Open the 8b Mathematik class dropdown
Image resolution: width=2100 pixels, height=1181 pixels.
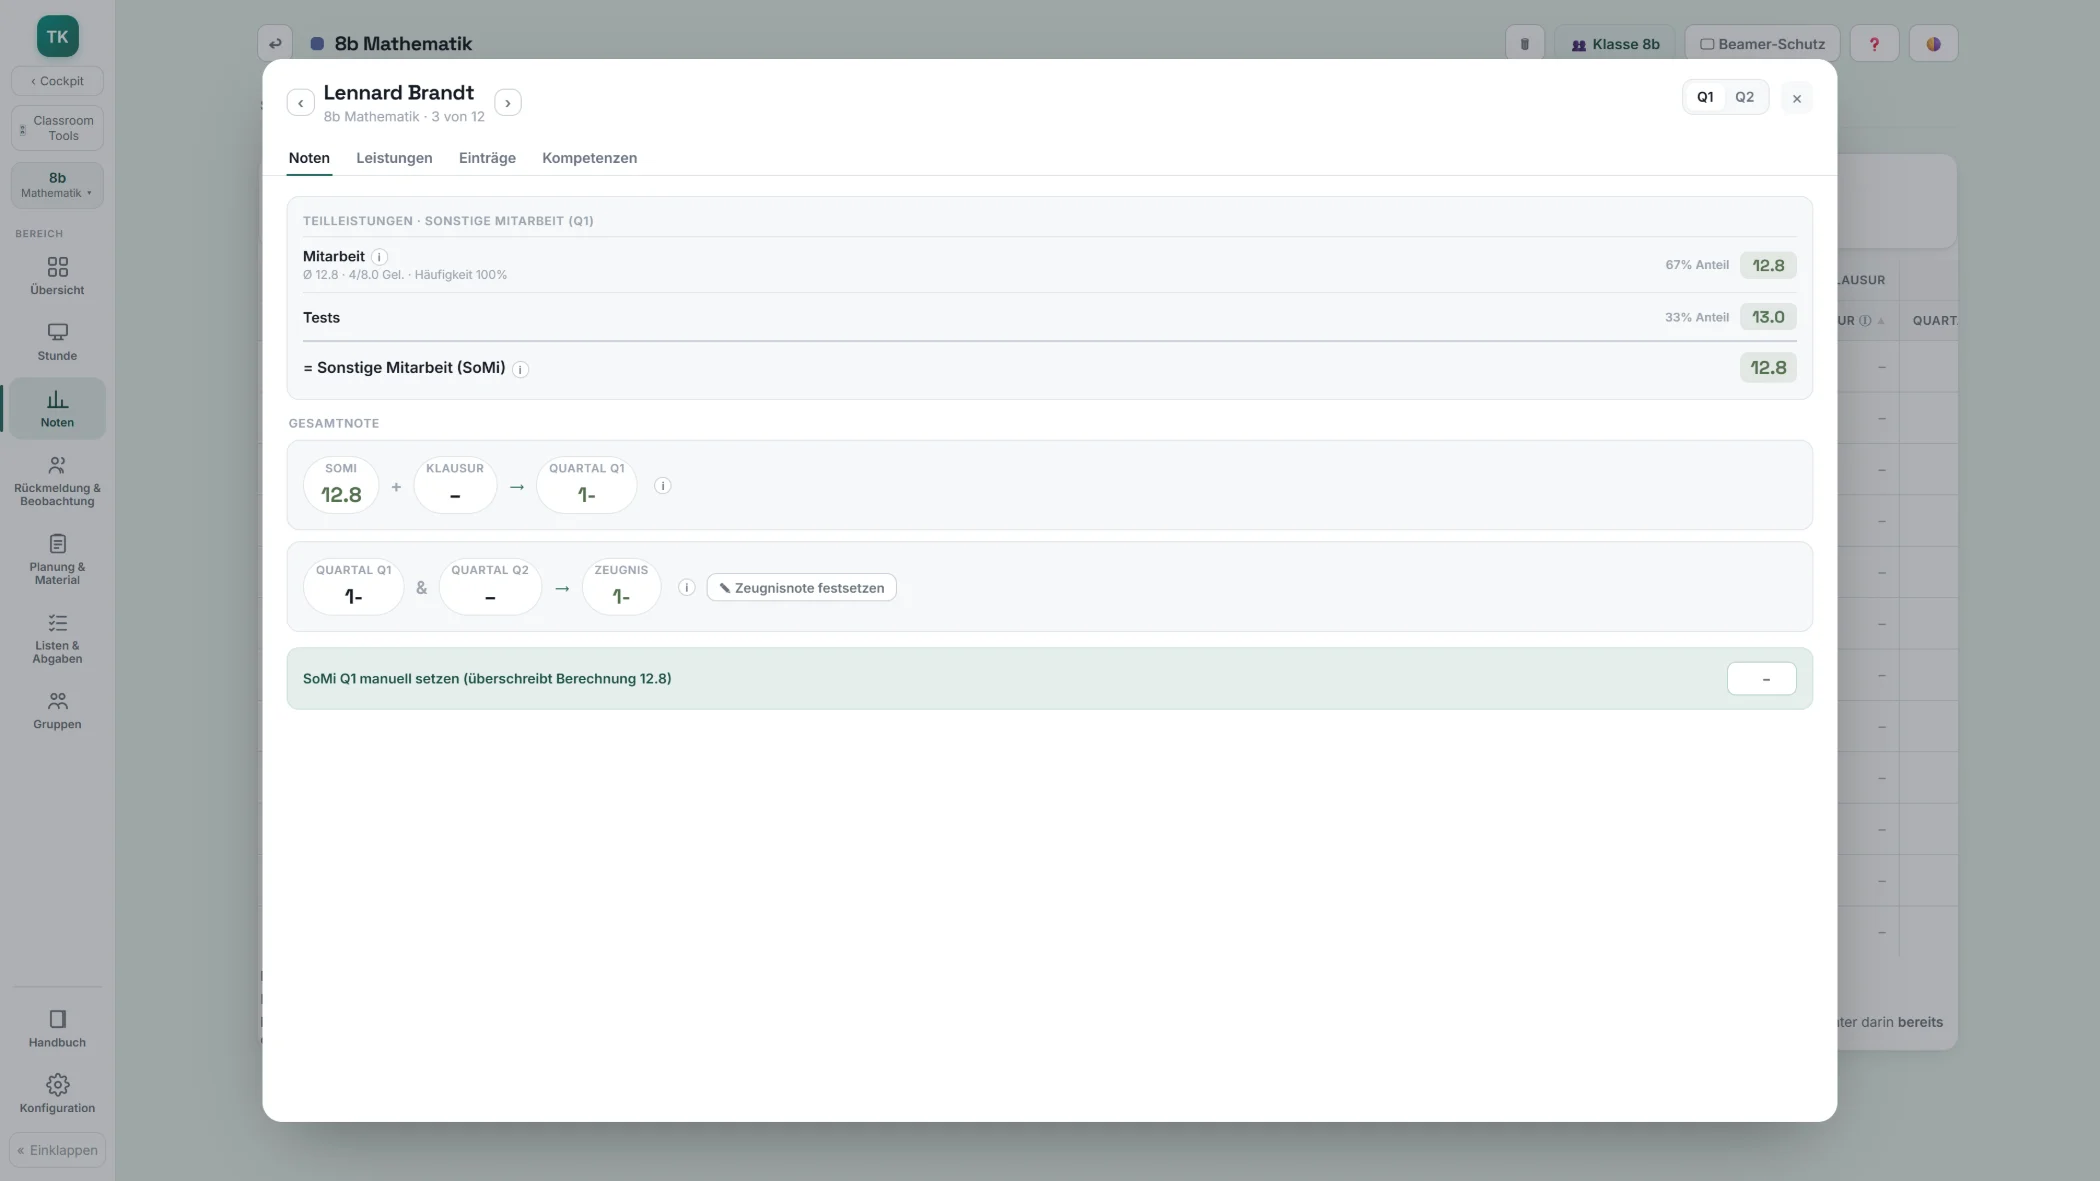[x=57, y=185]
